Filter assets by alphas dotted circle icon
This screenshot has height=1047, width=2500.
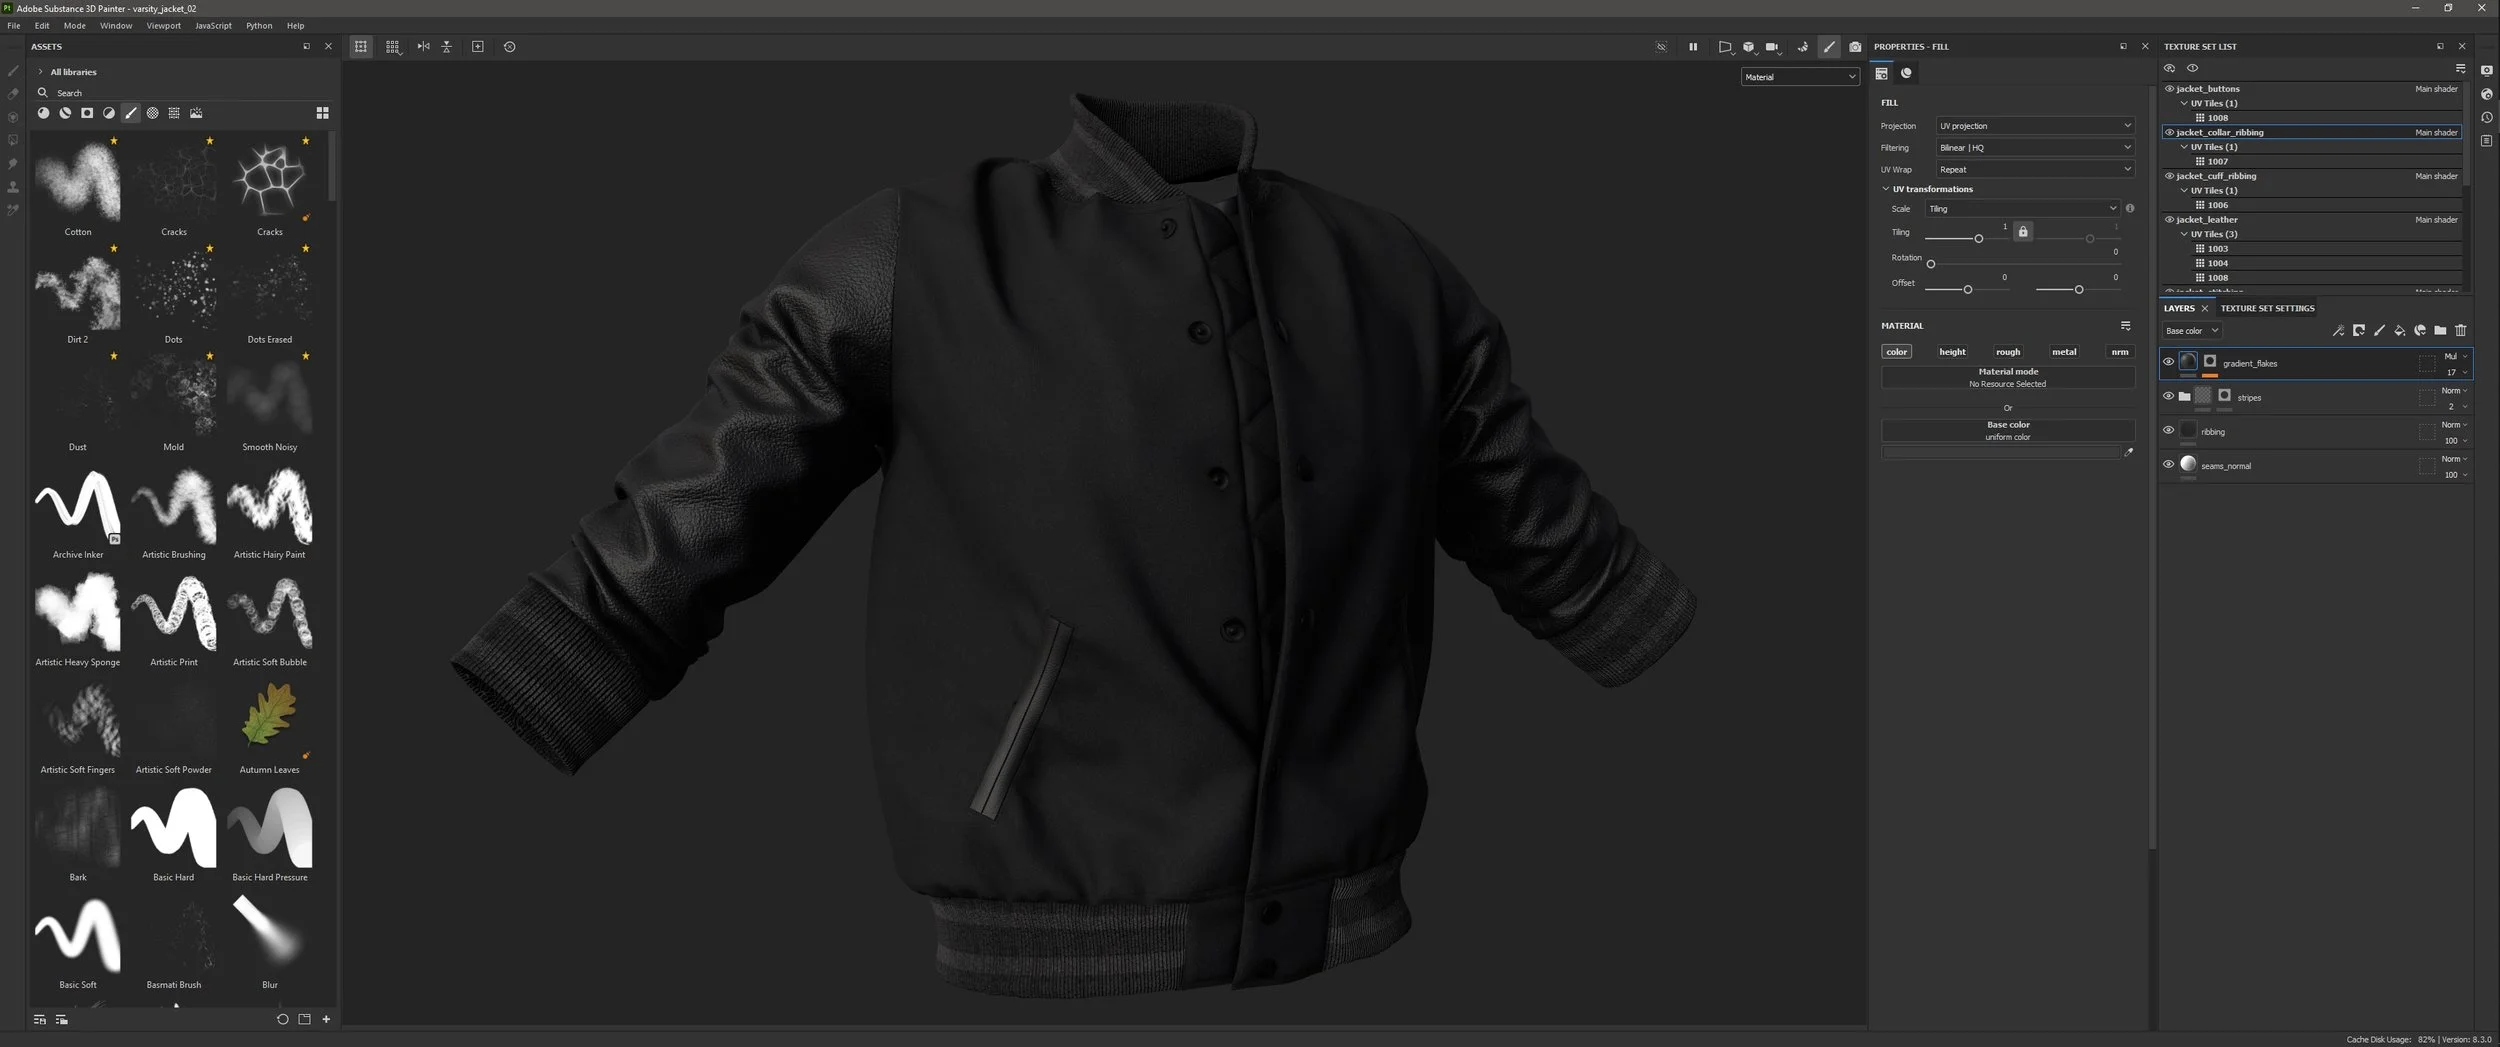point(153,113)
